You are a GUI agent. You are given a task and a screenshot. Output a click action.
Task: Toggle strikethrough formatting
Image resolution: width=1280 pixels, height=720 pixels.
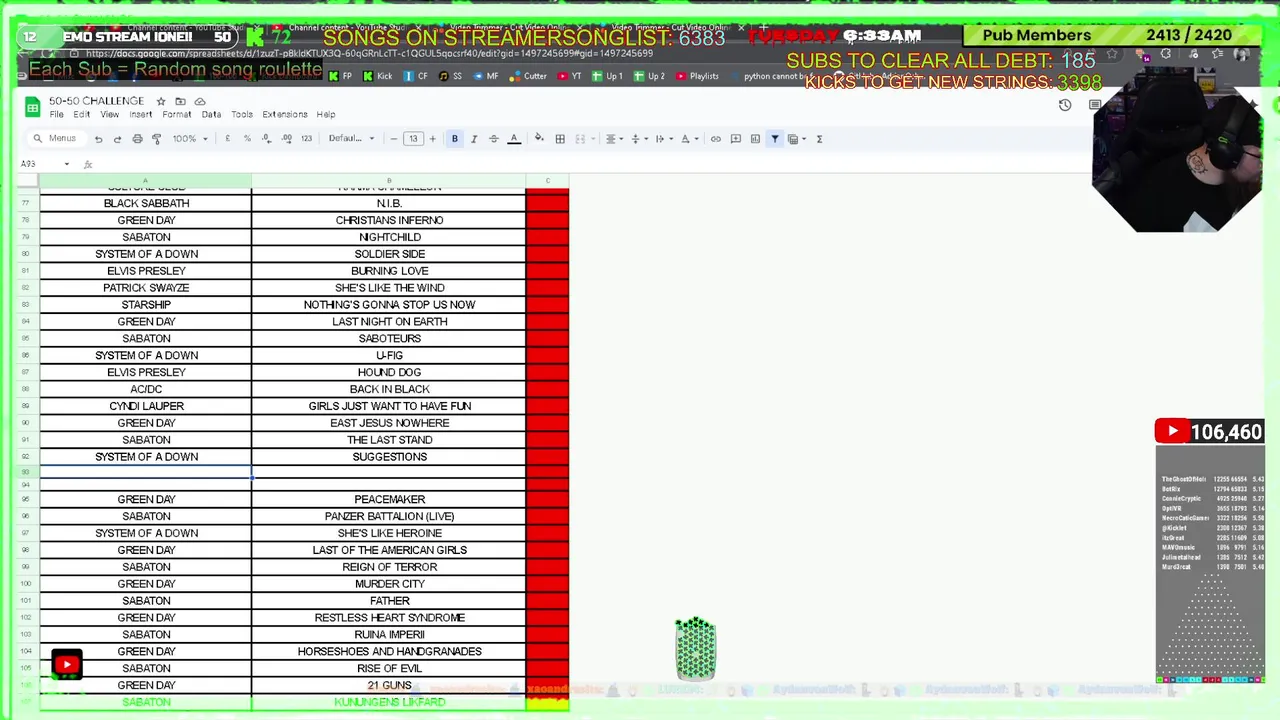(493, 139)
